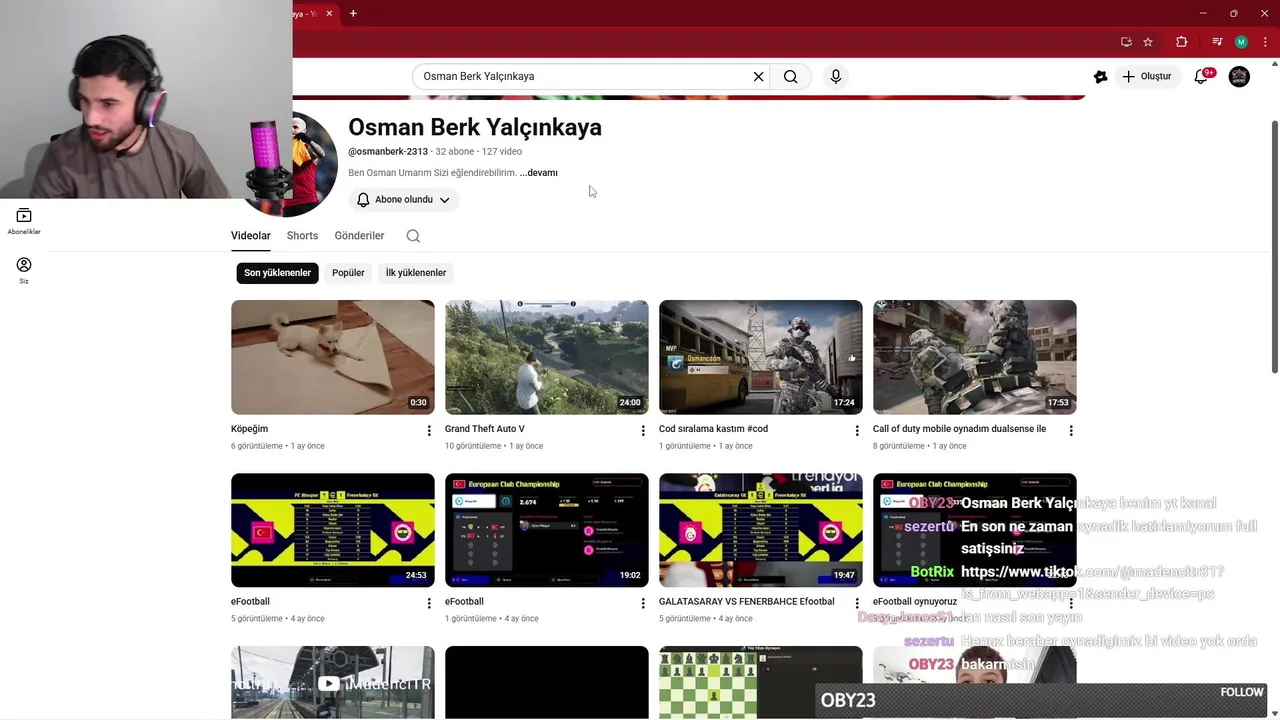Screen dimensions: 1280x720
Task: Click Call of duty mobile oynadım title
Action: click(x=960, y=429)
